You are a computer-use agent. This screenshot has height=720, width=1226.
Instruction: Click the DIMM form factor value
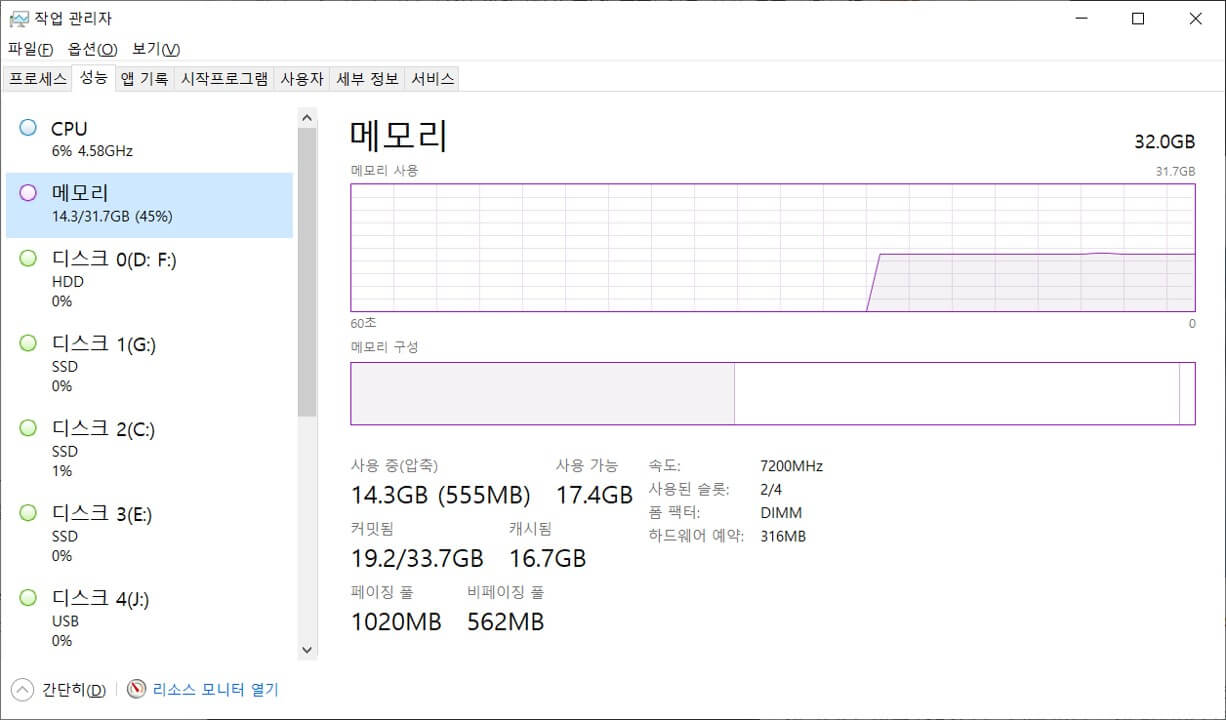point(781,513)
